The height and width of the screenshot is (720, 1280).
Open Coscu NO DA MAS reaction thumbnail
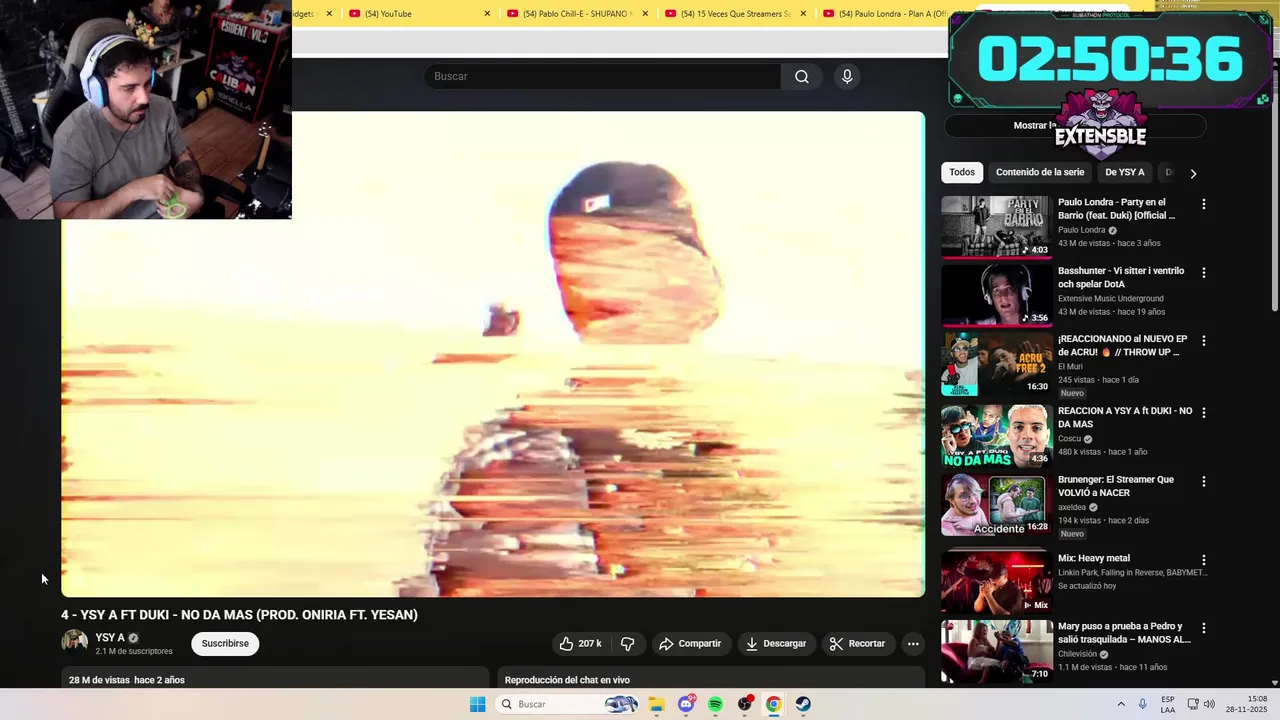[x=996, y=435]
